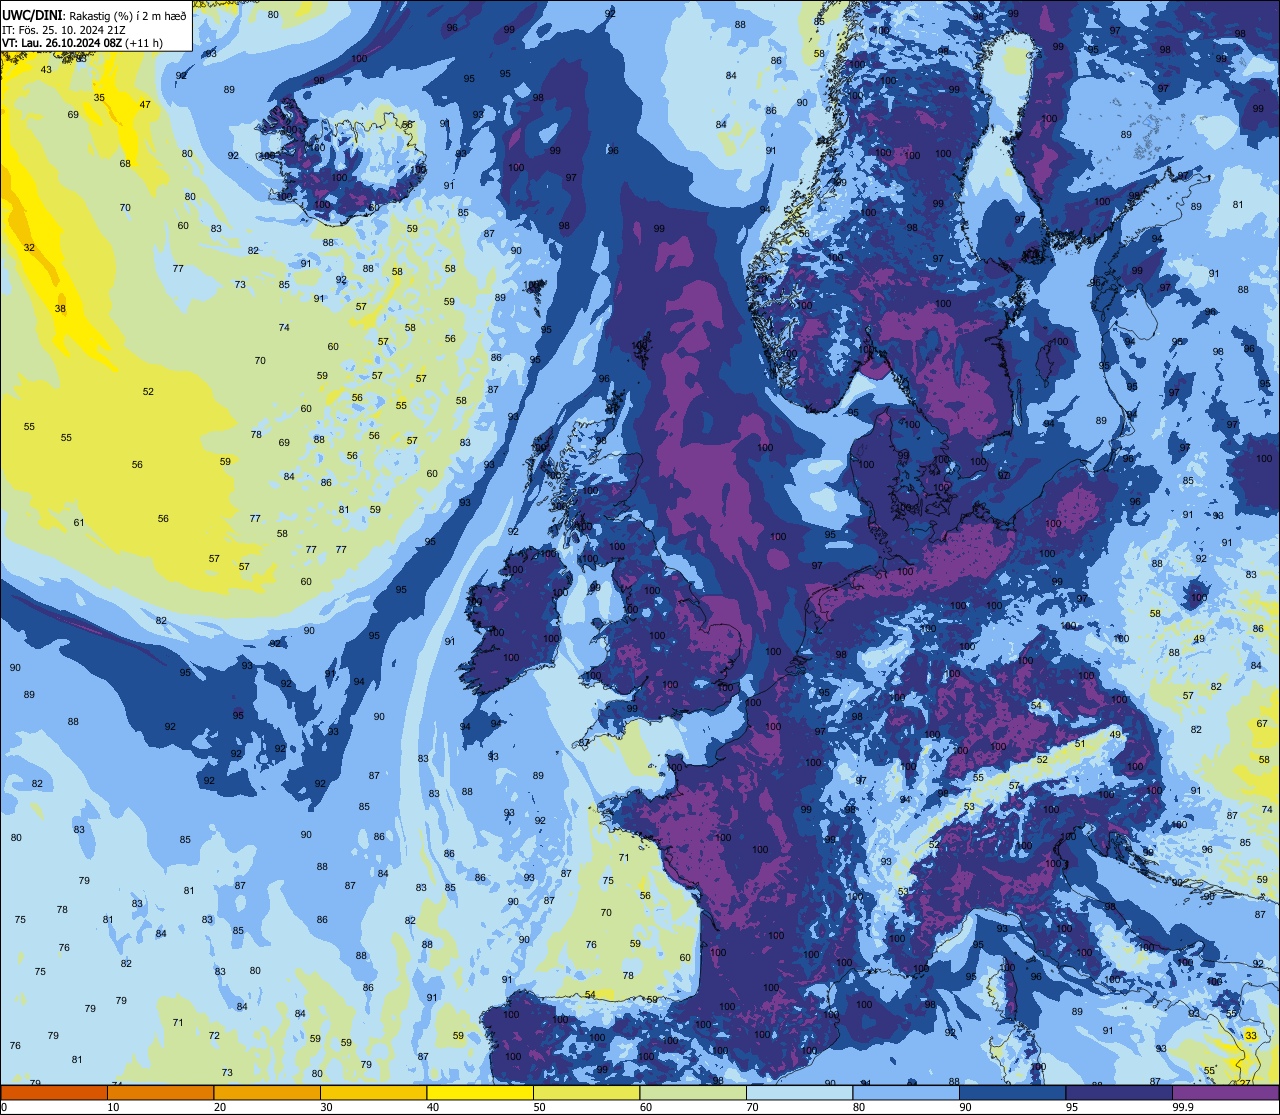Image resolution: width=1280 pixels, height=1115 pixels.
Task: Click the legend tick label "99.9"
Action: tap(1183, 1107)
